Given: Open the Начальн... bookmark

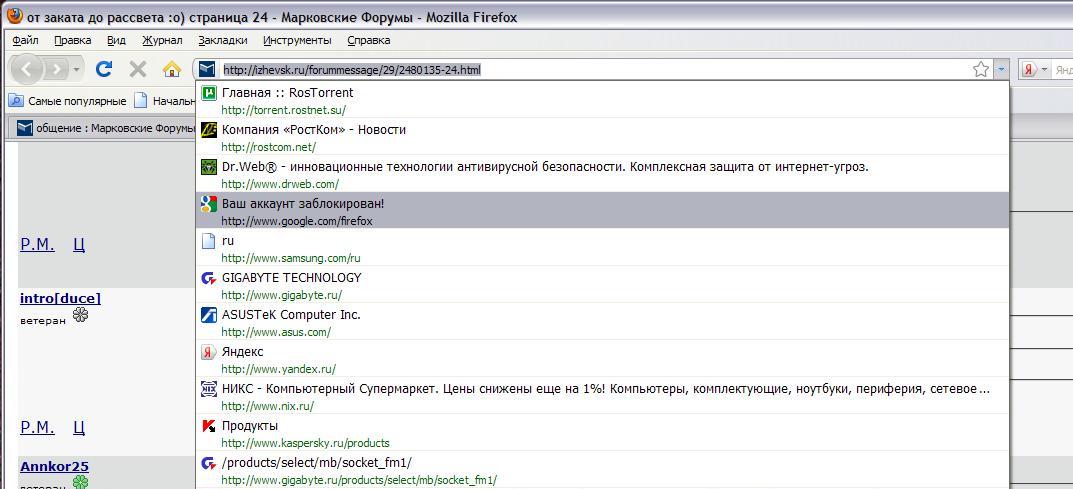Looking at the screenshot, I should (166, 101).
